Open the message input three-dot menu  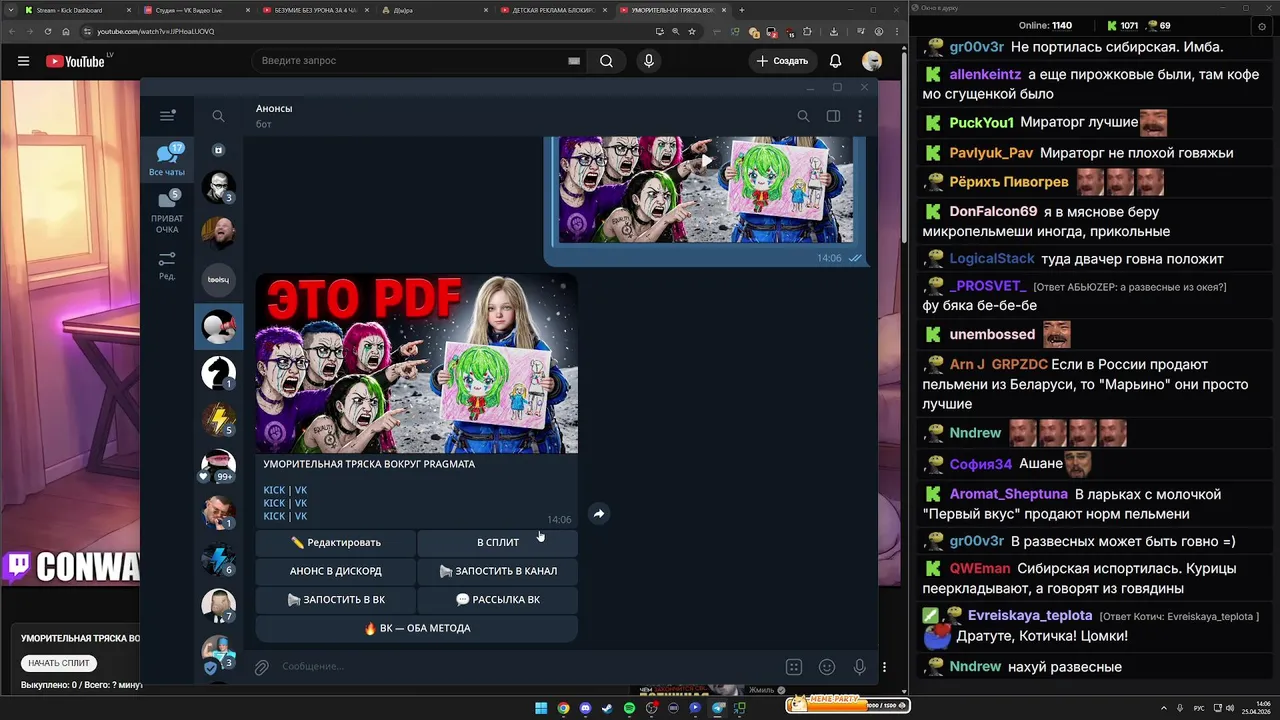tap(884, 667)
